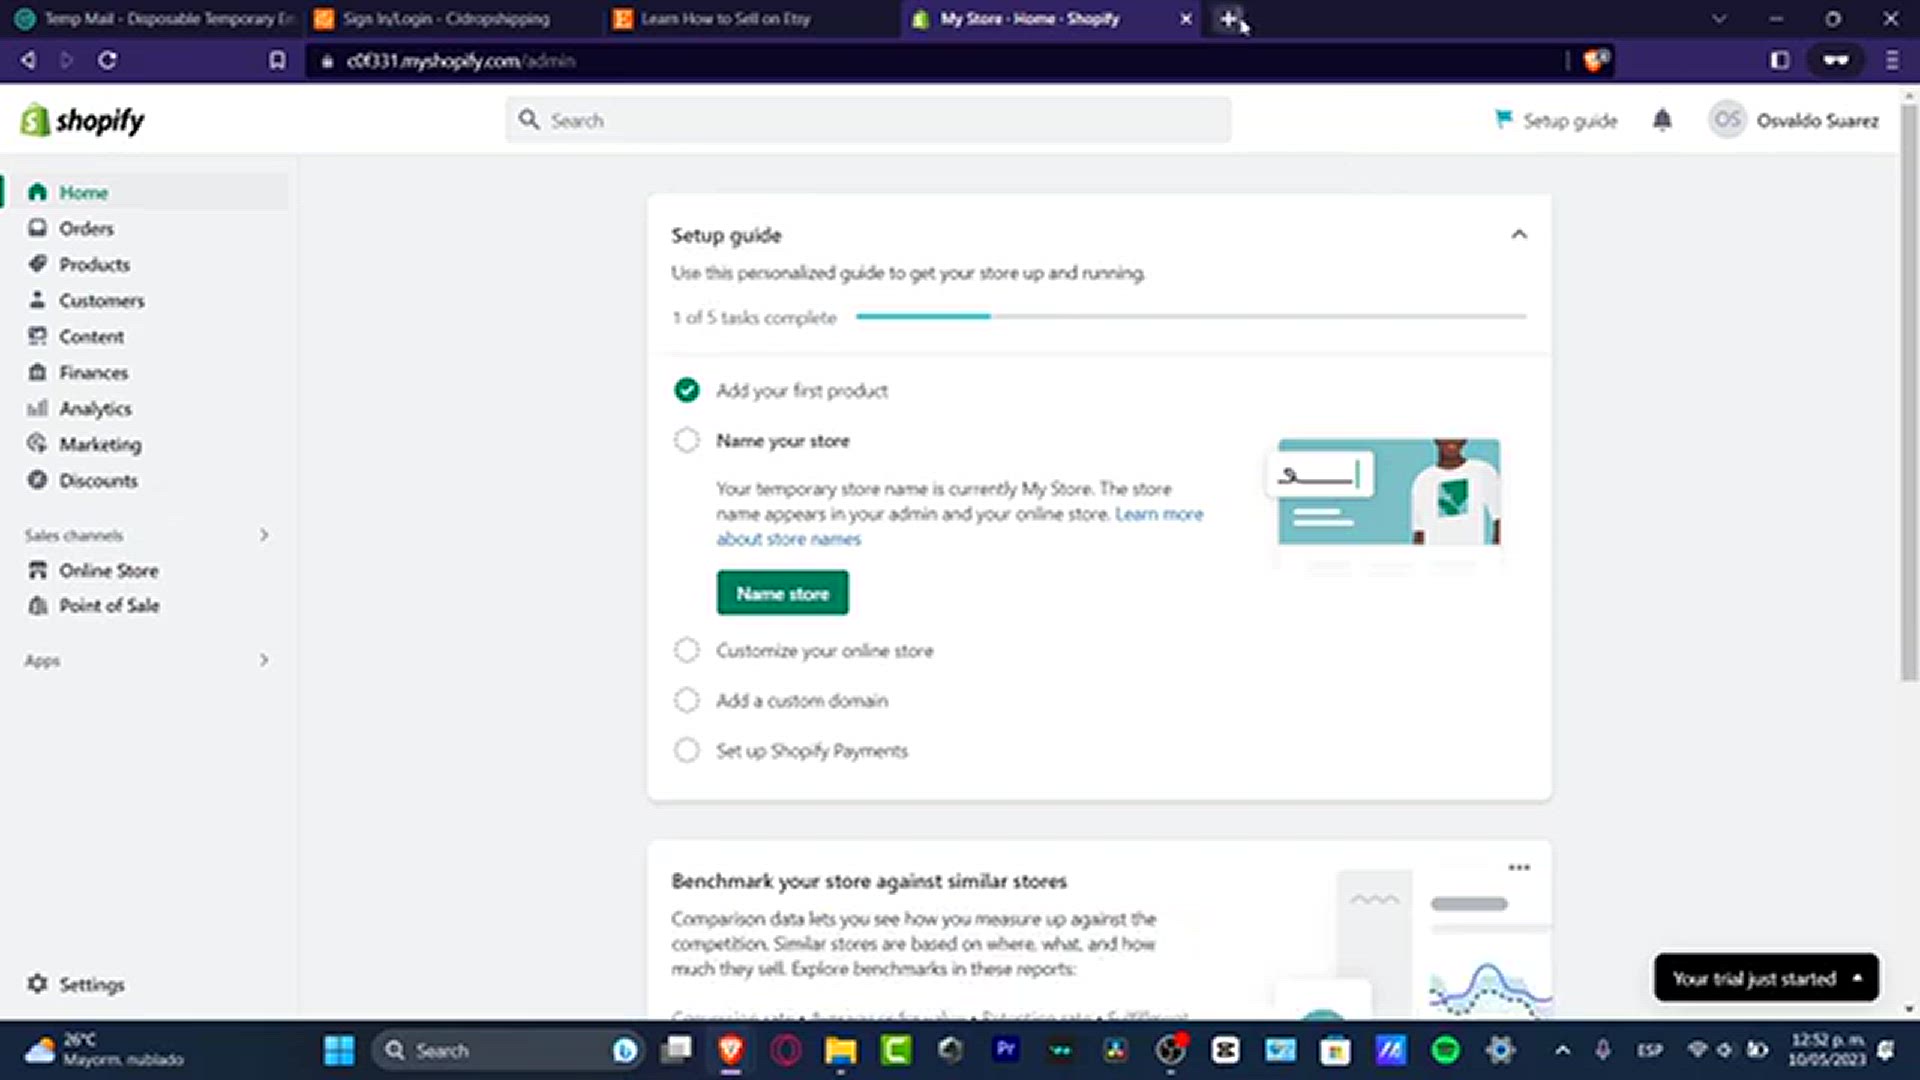Open the browser tab list dropdown

click(x=1719, y=18)
